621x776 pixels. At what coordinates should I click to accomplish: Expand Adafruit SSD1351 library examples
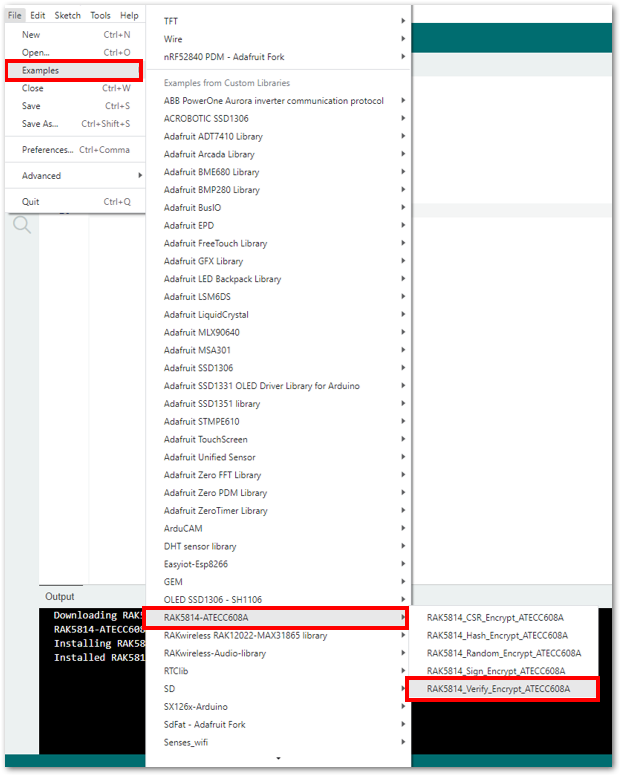tap(279, 403)
